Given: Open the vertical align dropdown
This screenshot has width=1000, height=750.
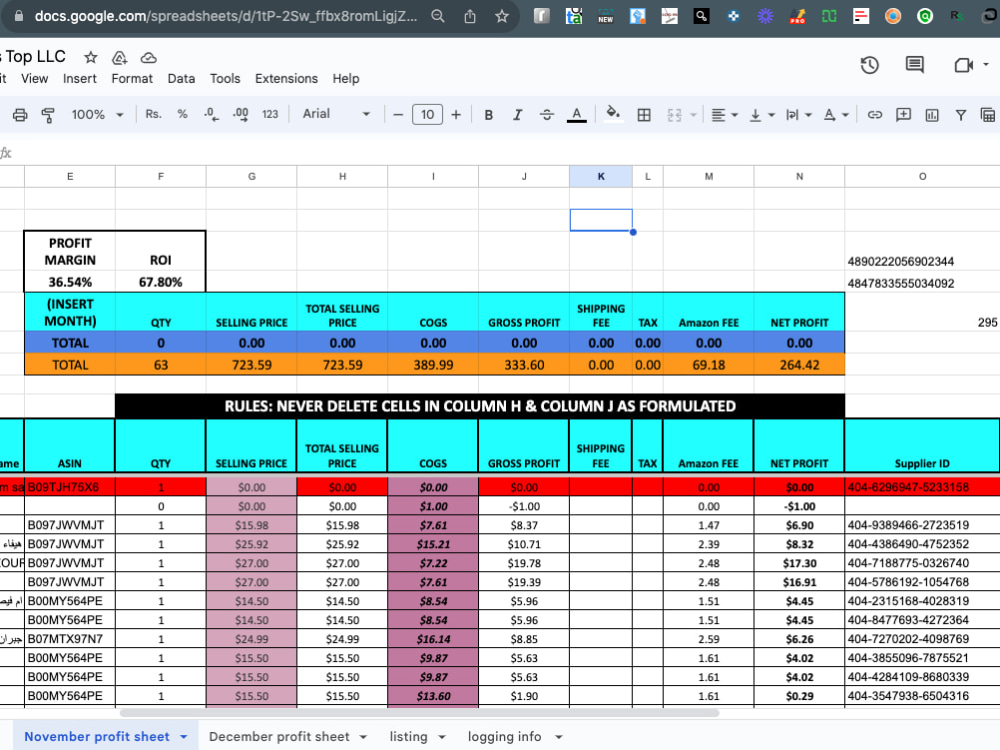Looking at the screenshot, I should 761,115.
